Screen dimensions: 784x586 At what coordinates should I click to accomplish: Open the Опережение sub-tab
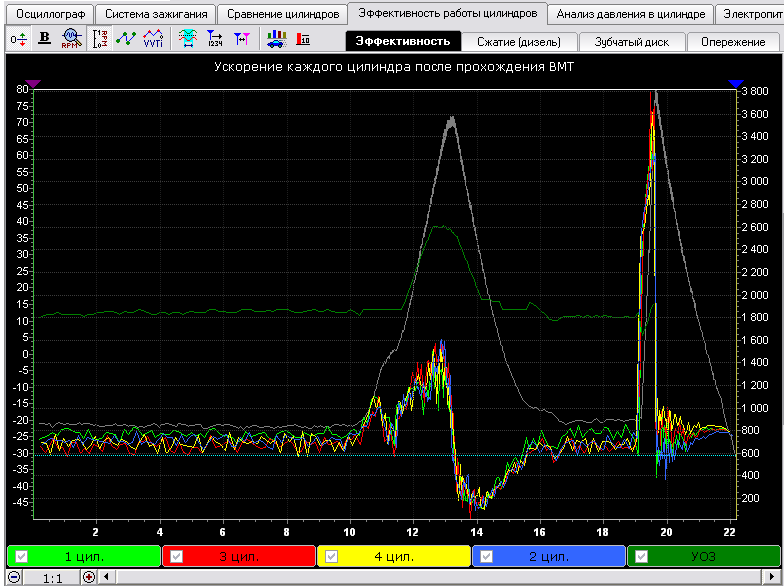tap(733, 42)
